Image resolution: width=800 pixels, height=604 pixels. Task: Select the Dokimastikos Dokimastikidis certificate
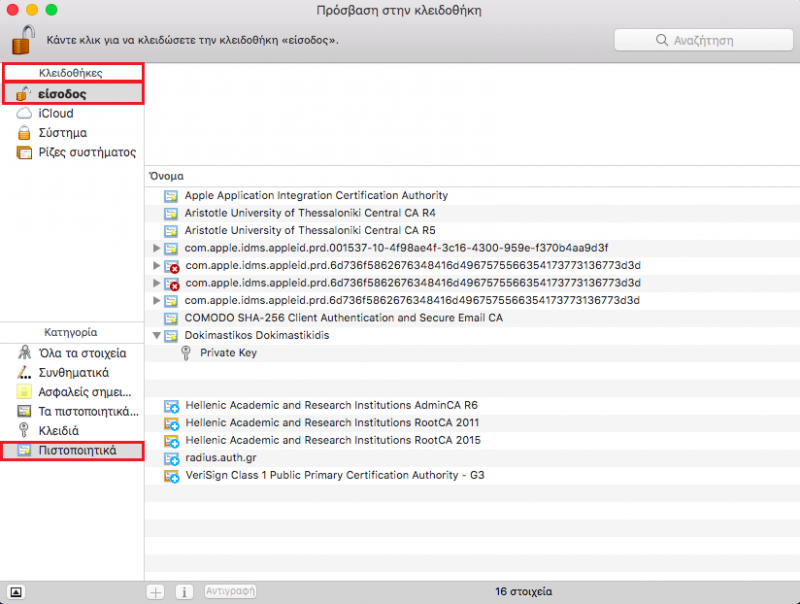coord(472,335)
